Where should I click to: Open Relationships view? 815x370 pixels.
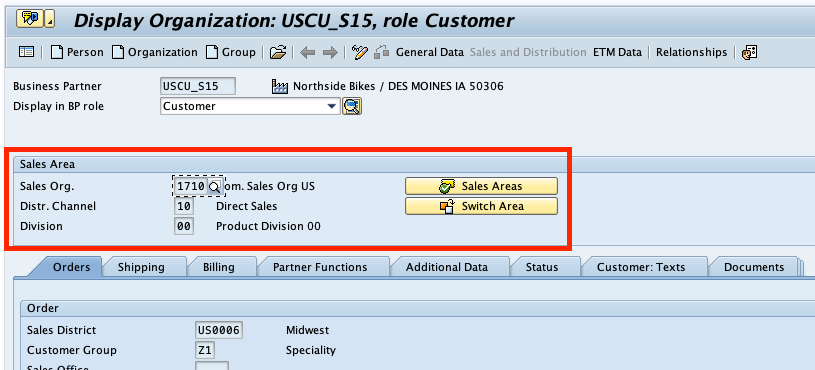click(x=691, y=52)
